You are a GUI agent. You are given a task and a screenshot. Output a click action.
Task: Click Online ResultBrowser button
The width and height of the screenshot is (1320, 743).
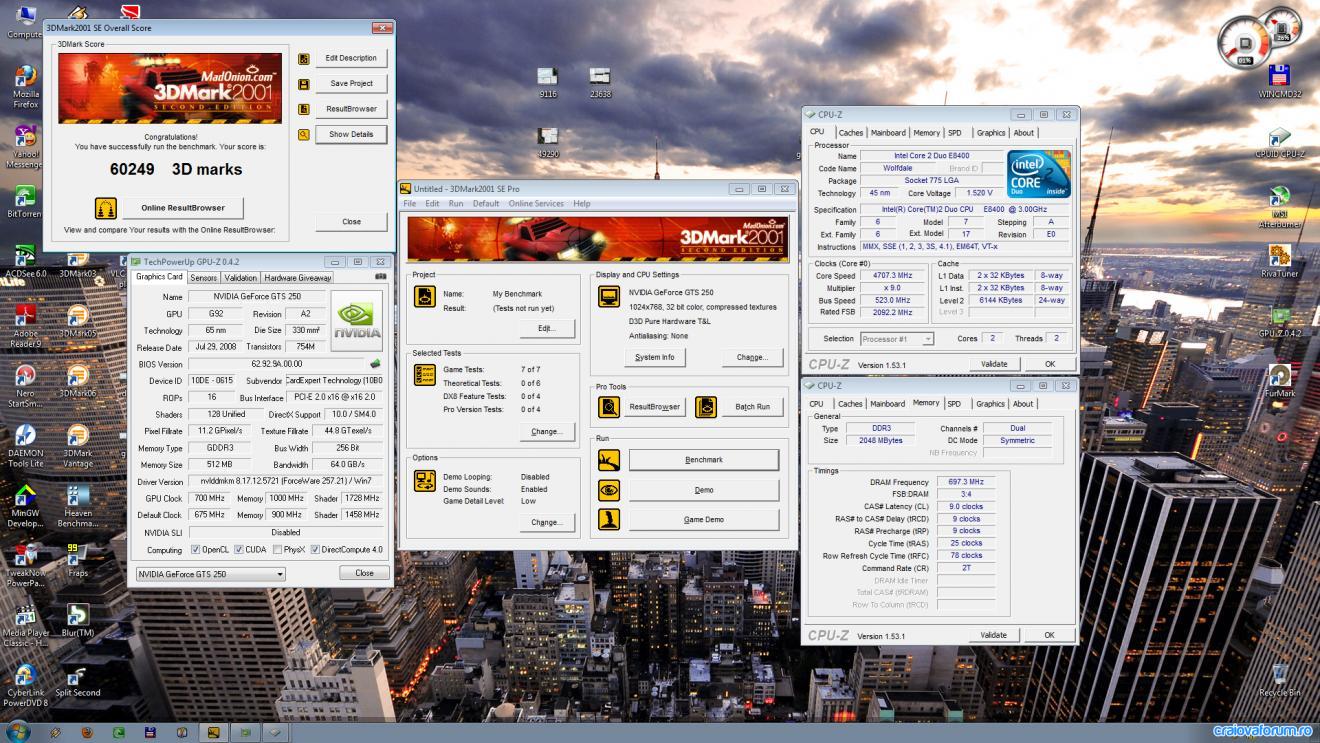tap(183, 208)
